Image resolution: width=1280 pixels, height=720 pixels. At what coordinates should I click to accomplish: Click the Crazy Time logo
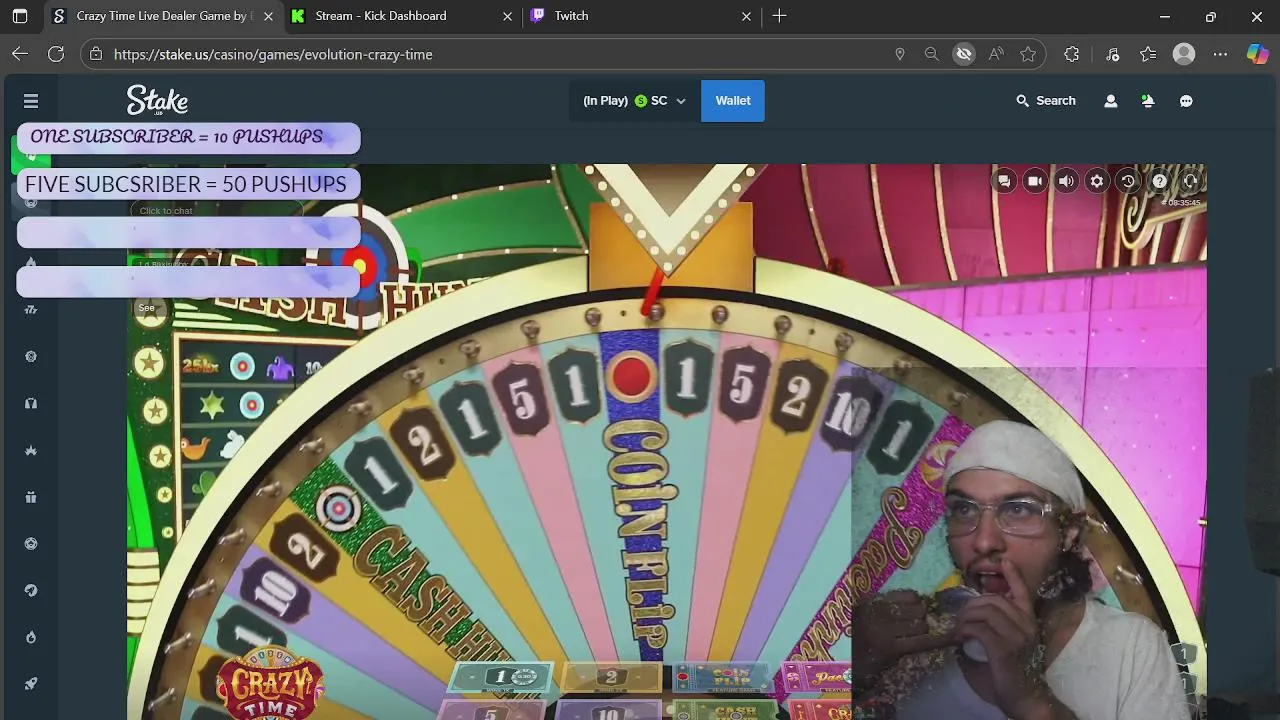point(270,684)
